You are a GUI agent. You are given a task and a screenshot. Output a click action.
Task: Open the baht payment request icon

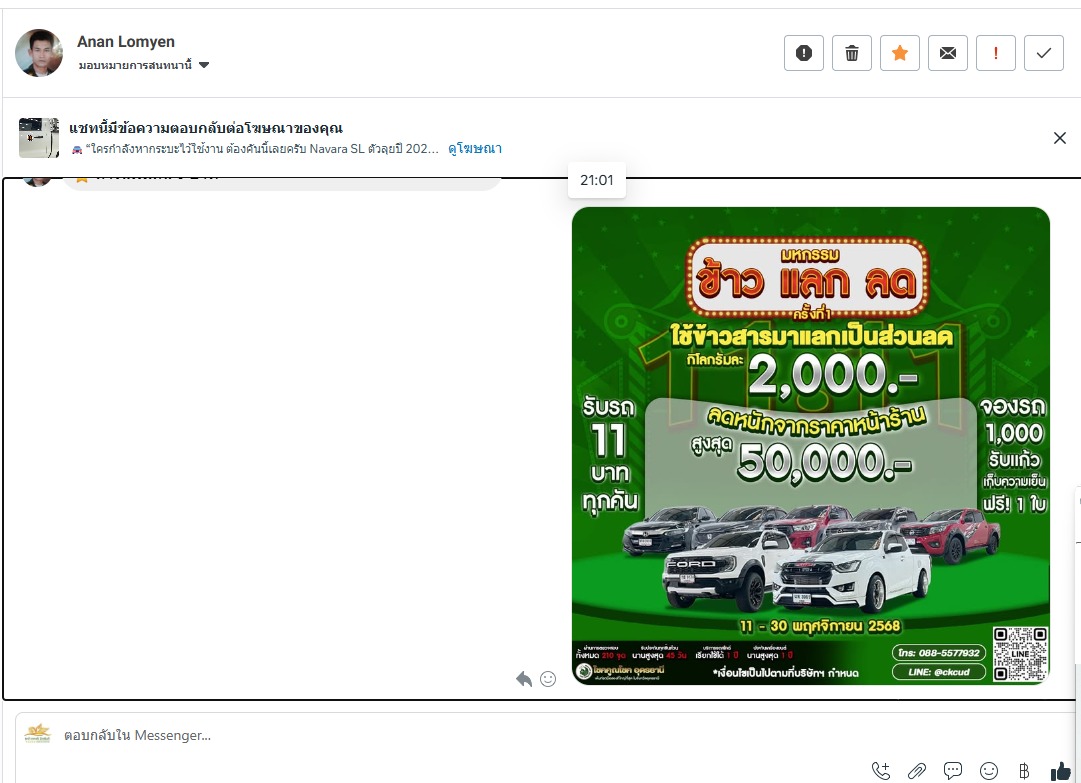click(1024, 771)
